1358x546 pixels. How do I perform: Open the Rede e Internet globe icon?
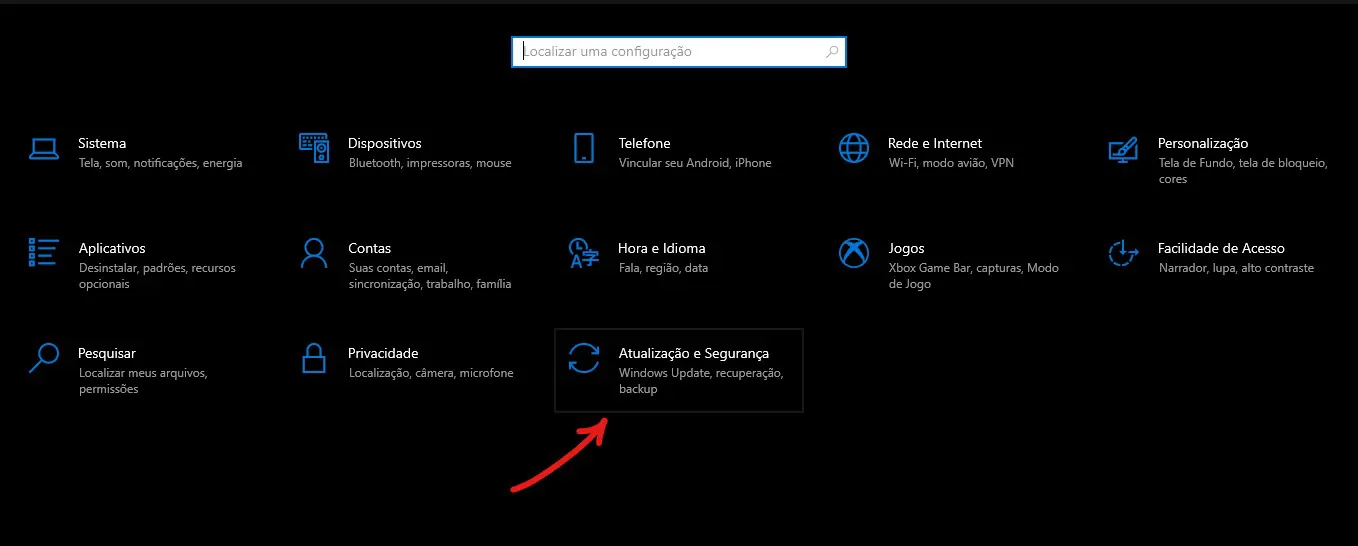pyautogui.click(x=854, y=148)
